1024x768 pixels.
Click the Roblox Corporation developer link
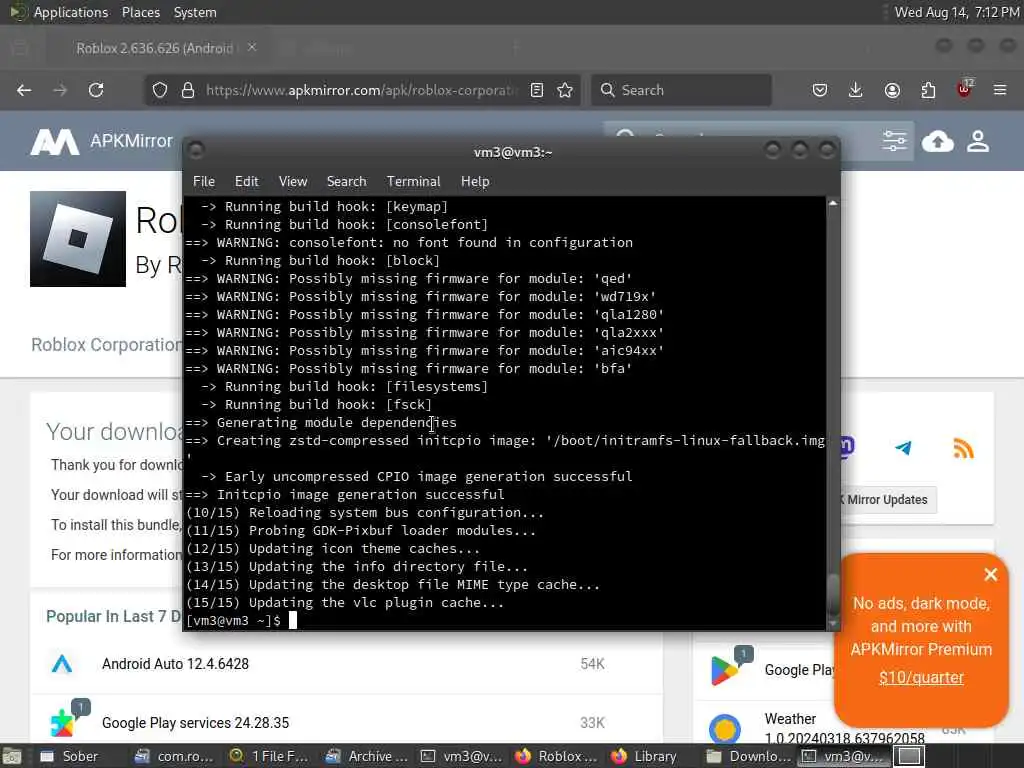pos(106,344)
